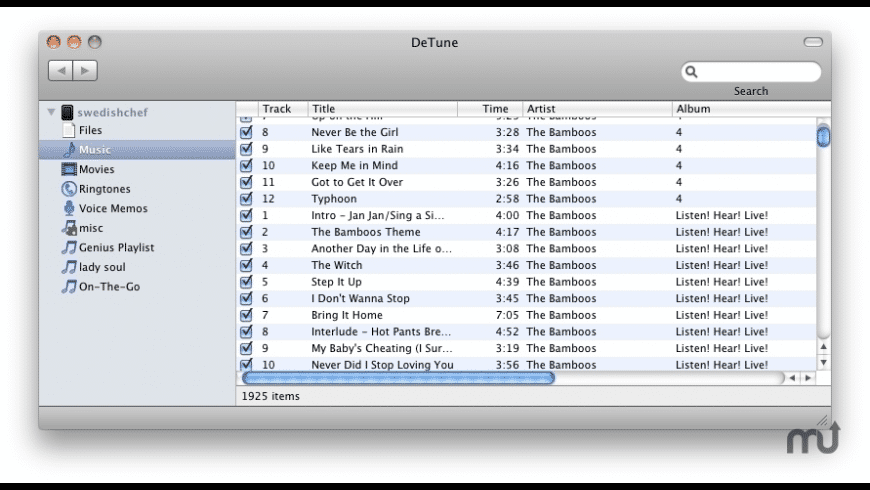
Task: Click the horizontal scrollbar thumb
Action: pyautogui.click(x=398, y=378)
